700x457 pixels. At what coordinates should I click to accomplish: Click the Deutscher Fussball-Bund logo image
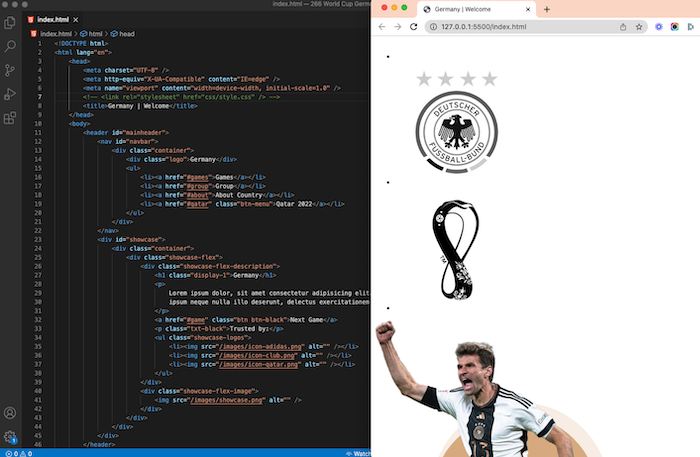point(456,122)
